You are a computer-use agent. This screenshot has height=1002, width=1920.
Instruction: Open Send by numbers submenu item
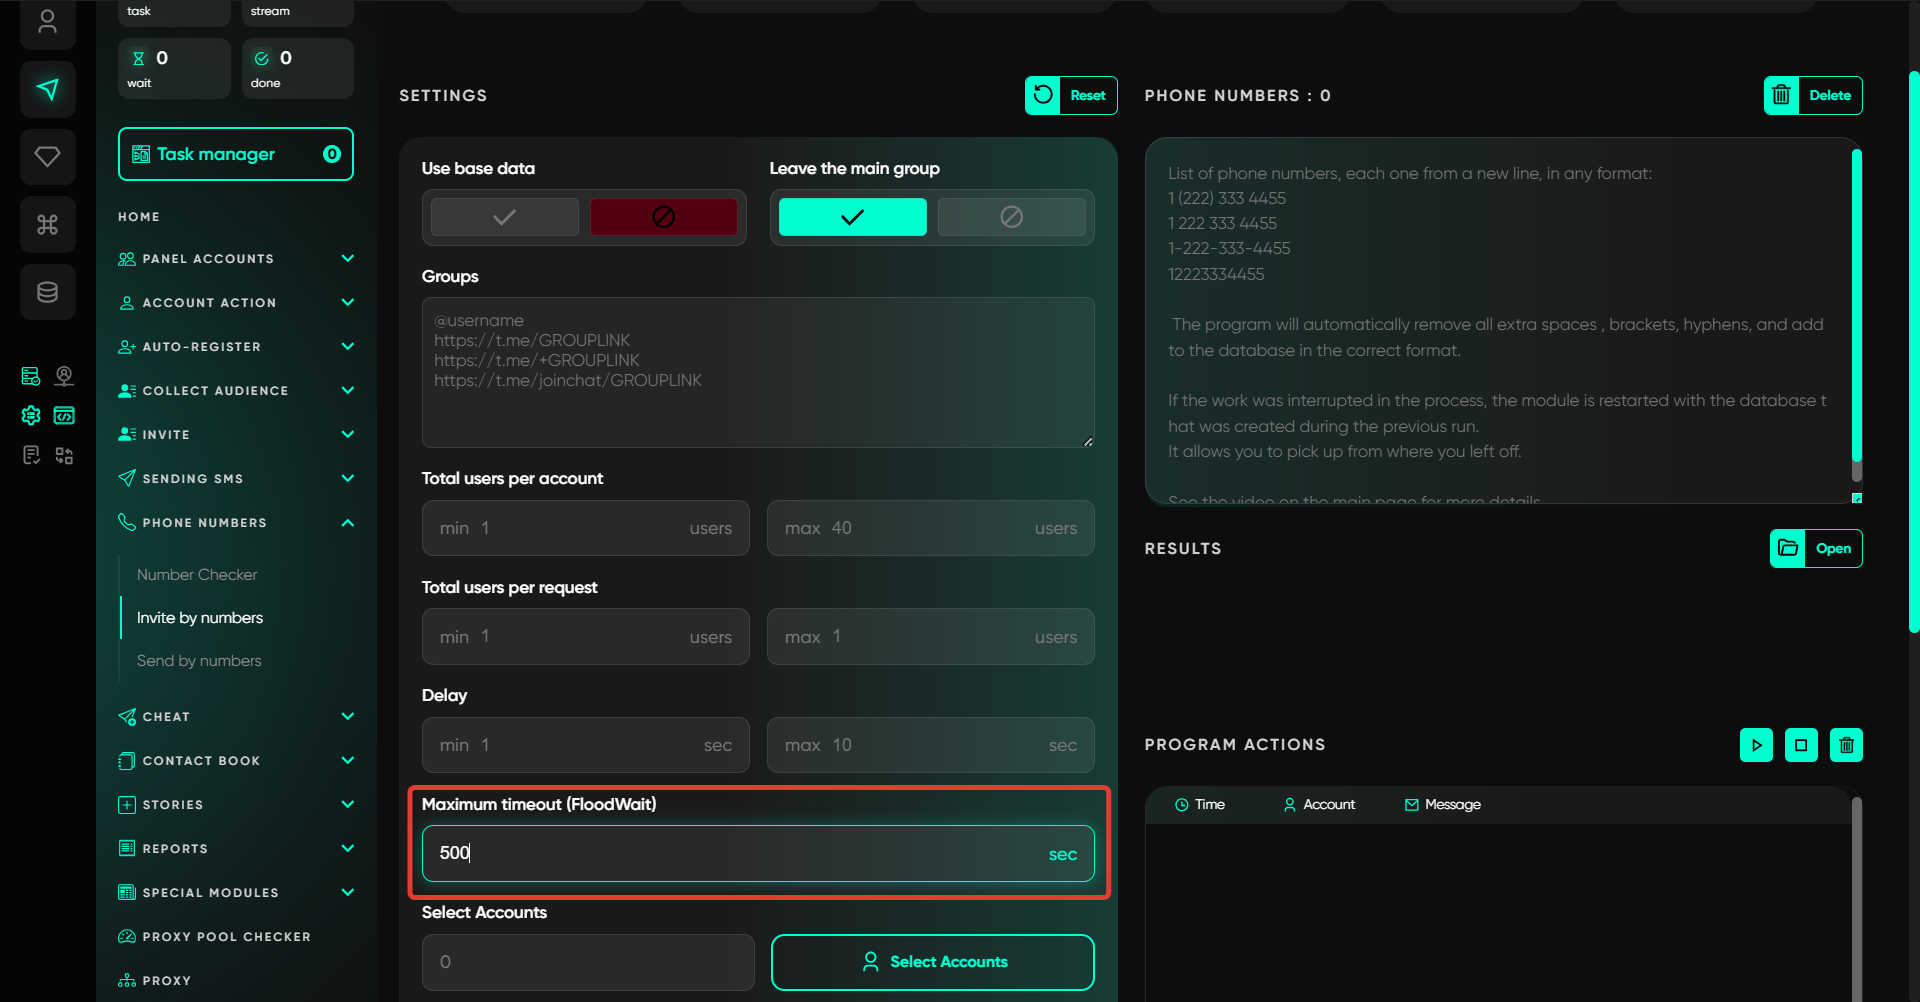[199, 661]
